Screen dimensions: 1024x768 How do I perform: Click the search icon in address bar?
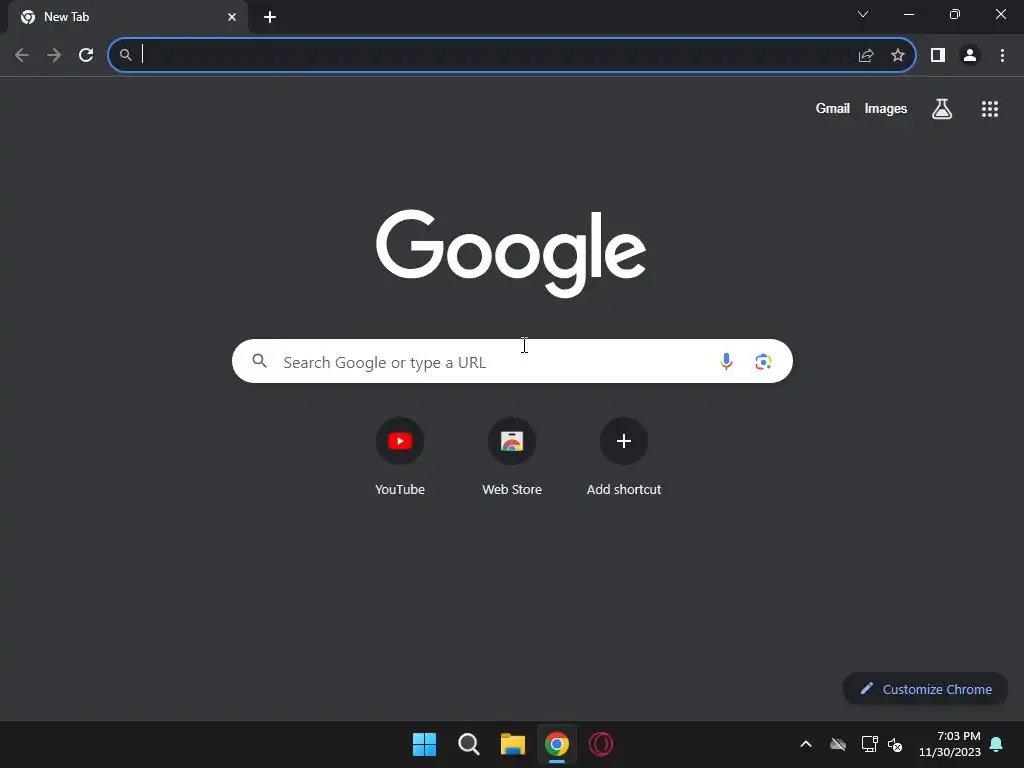point(125,56)
